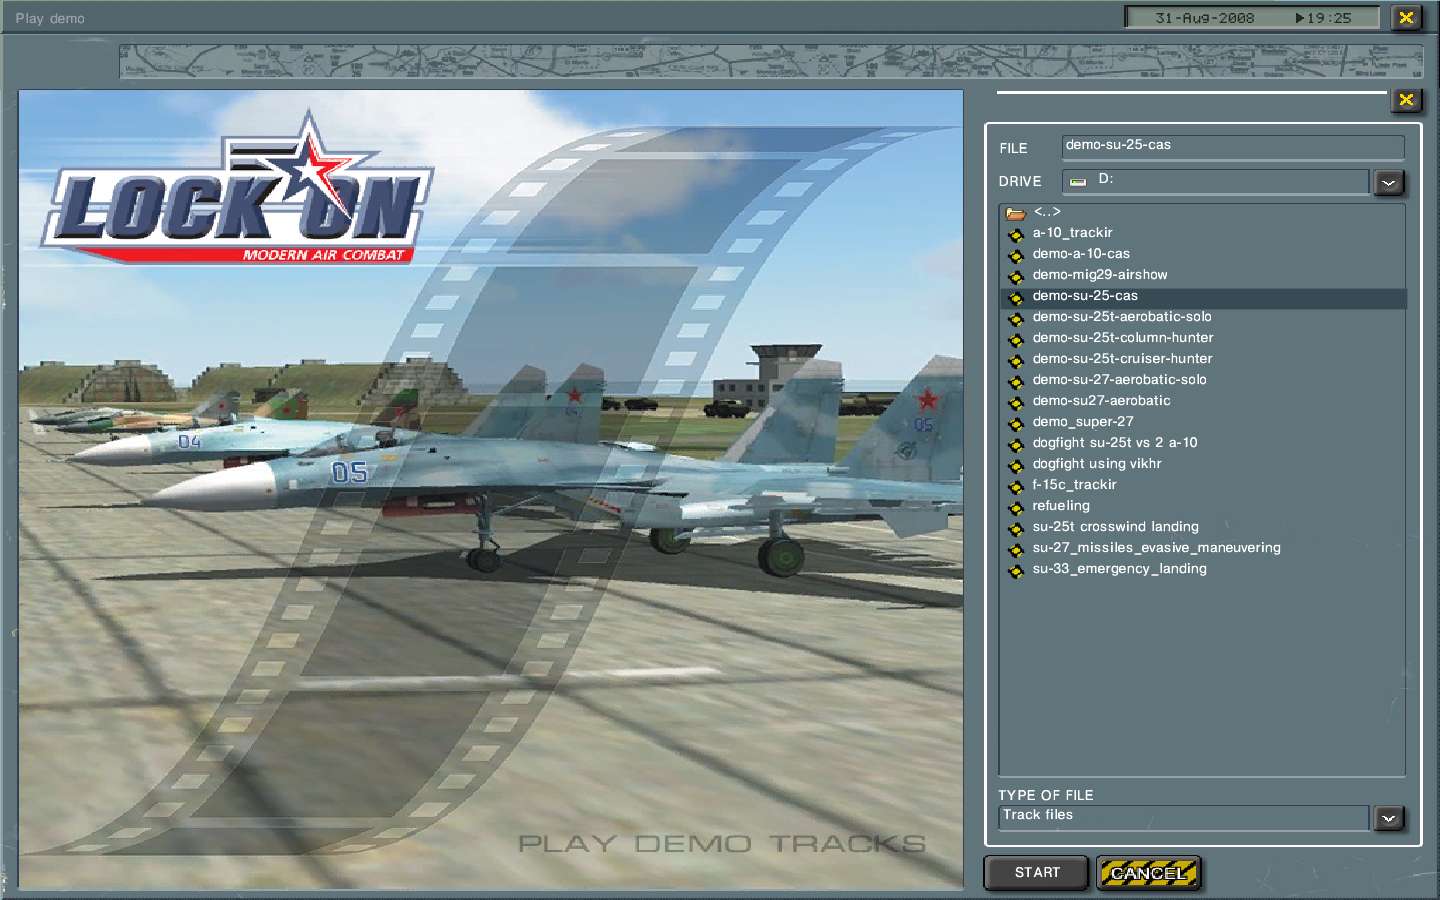This screenshot has width=1440, height=900.
Task: Click the track icon beside refueling
Action: tap(1016, 508)
